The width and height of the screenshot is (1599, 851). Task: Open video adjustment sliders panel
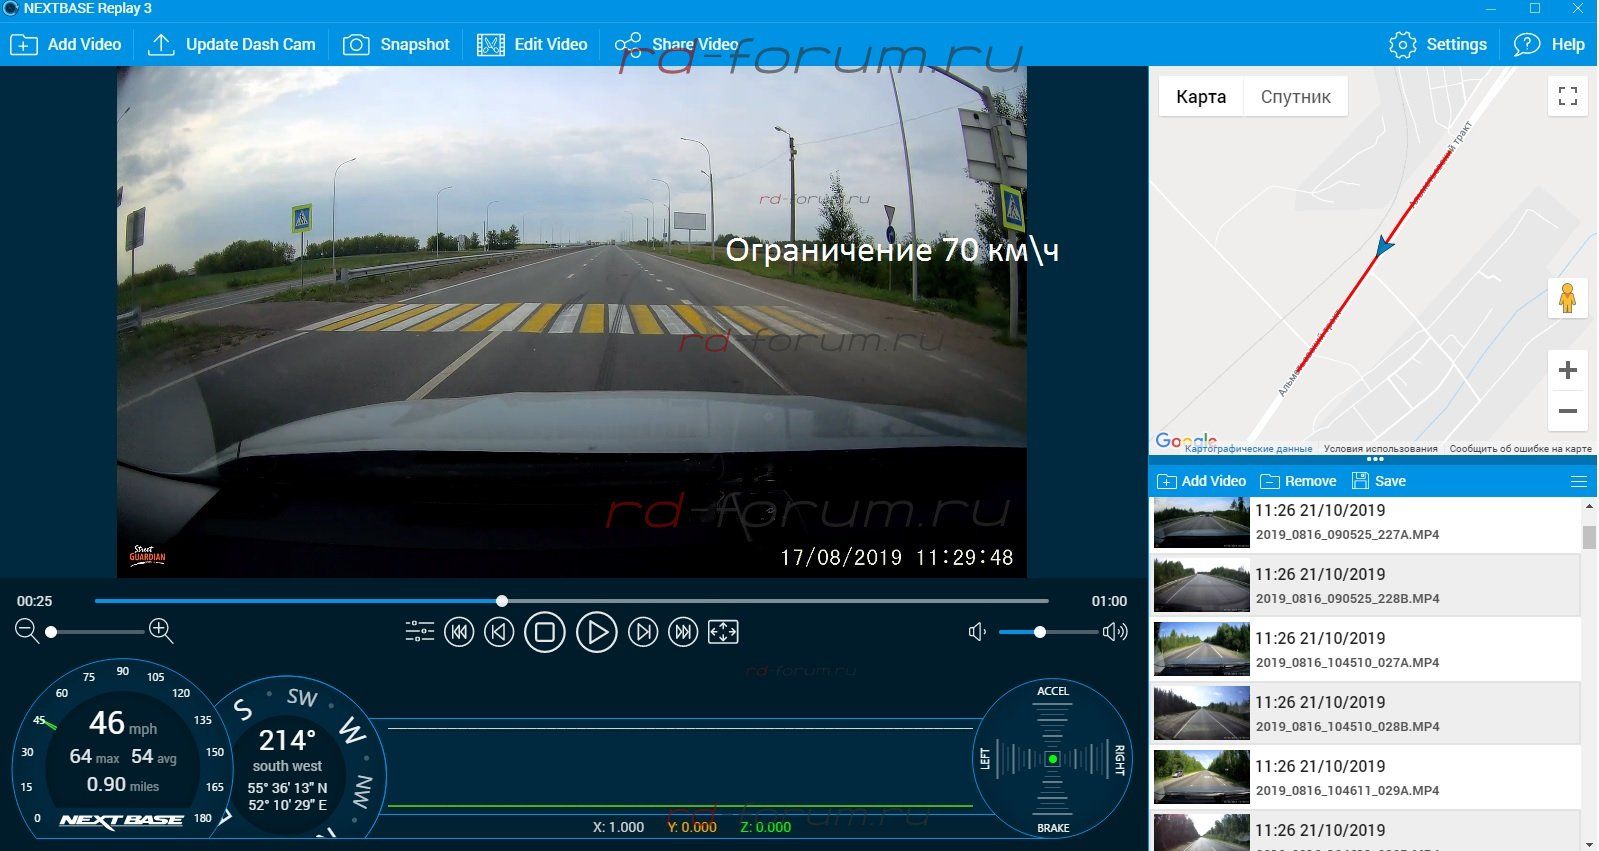(x=419, y=631)
